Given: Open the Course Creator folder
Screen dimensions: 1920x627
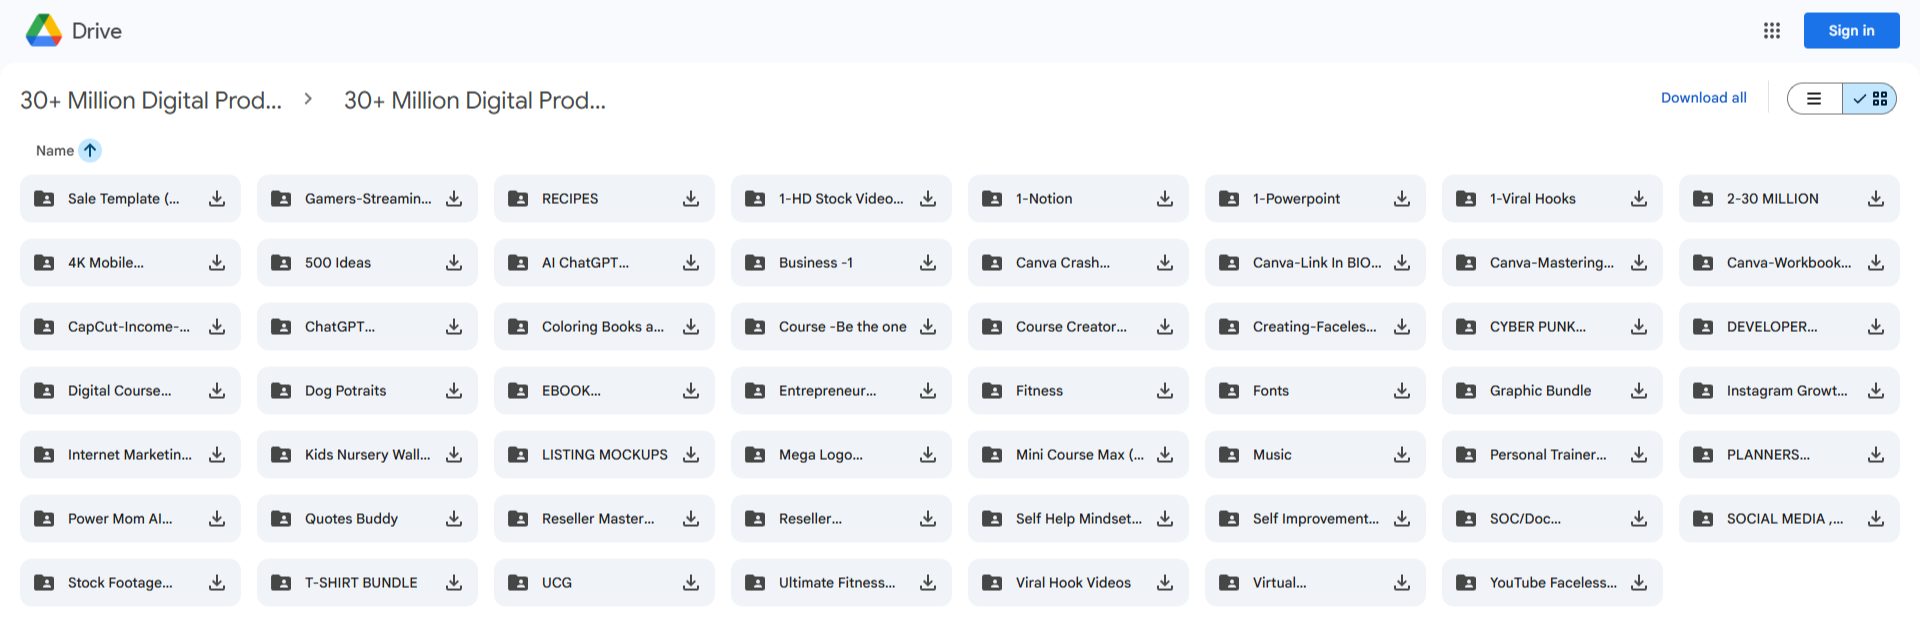Looking at the screenshot, I should pos(1078,327).
